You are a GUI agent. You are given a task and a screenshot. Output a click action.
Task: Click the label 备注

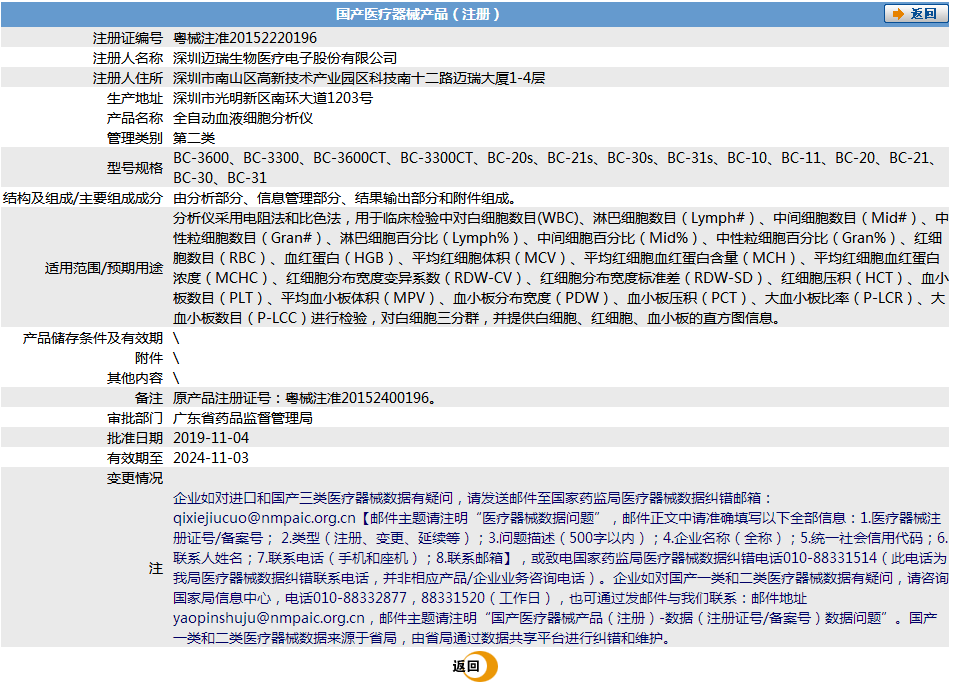(149, 398)
